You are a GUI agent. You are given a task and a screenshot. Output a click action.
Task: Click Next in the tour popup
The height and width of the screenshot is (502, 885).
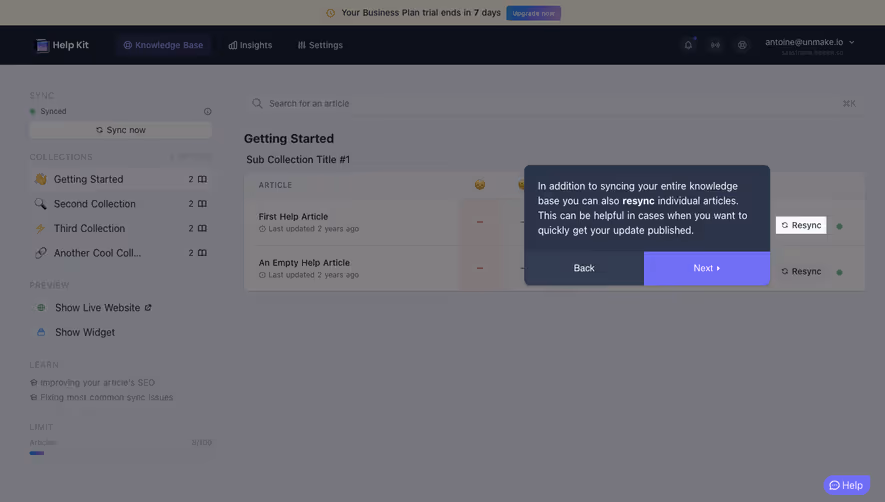(x=707, y=268)
